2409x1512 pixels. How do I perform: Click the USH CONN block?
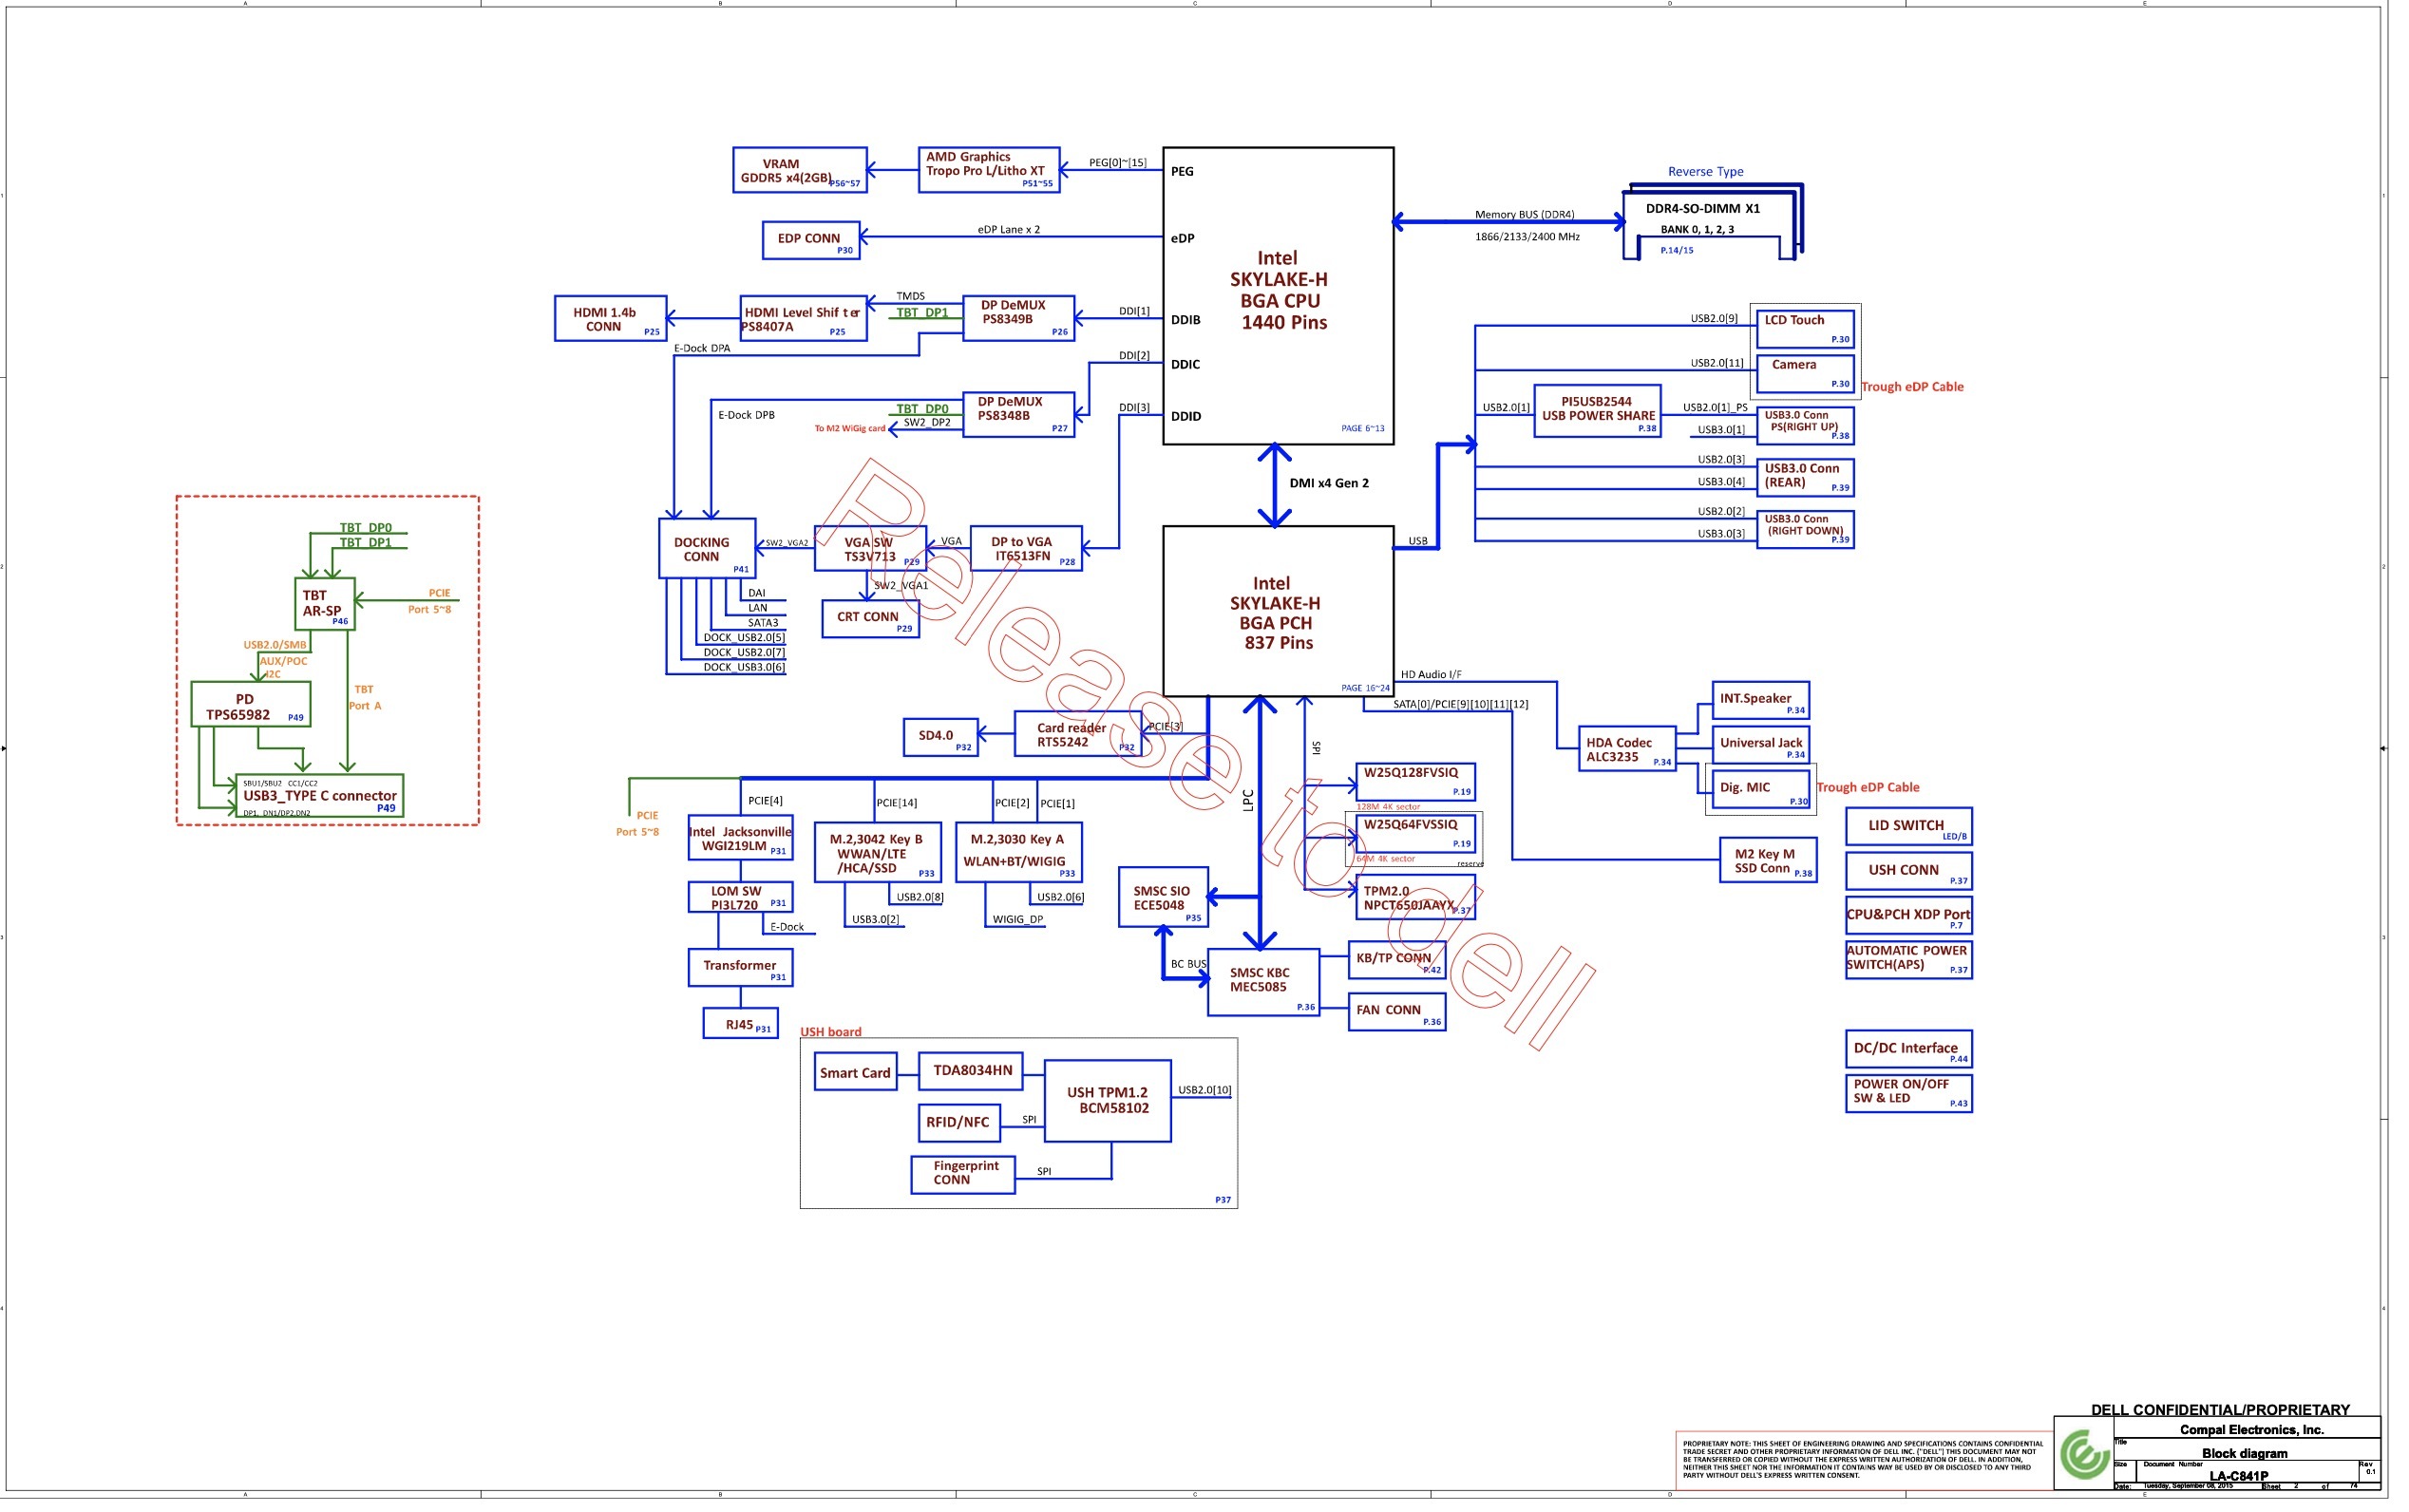[x=1908, y=871]
